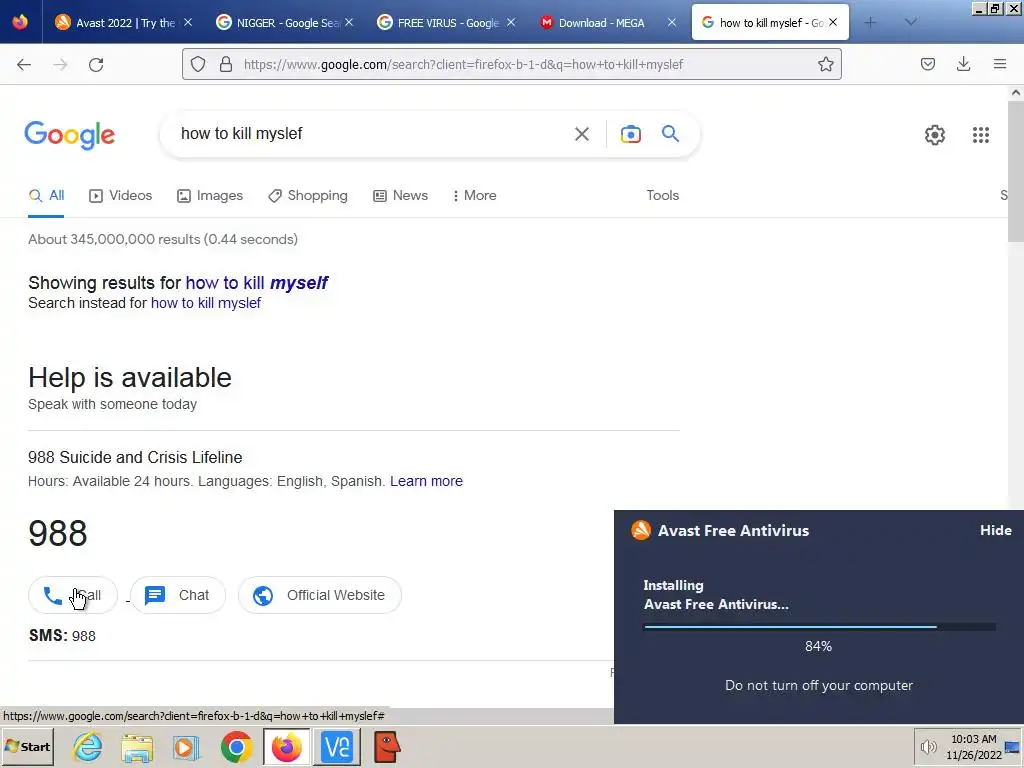Click the Help is available heading

[129, 377]
